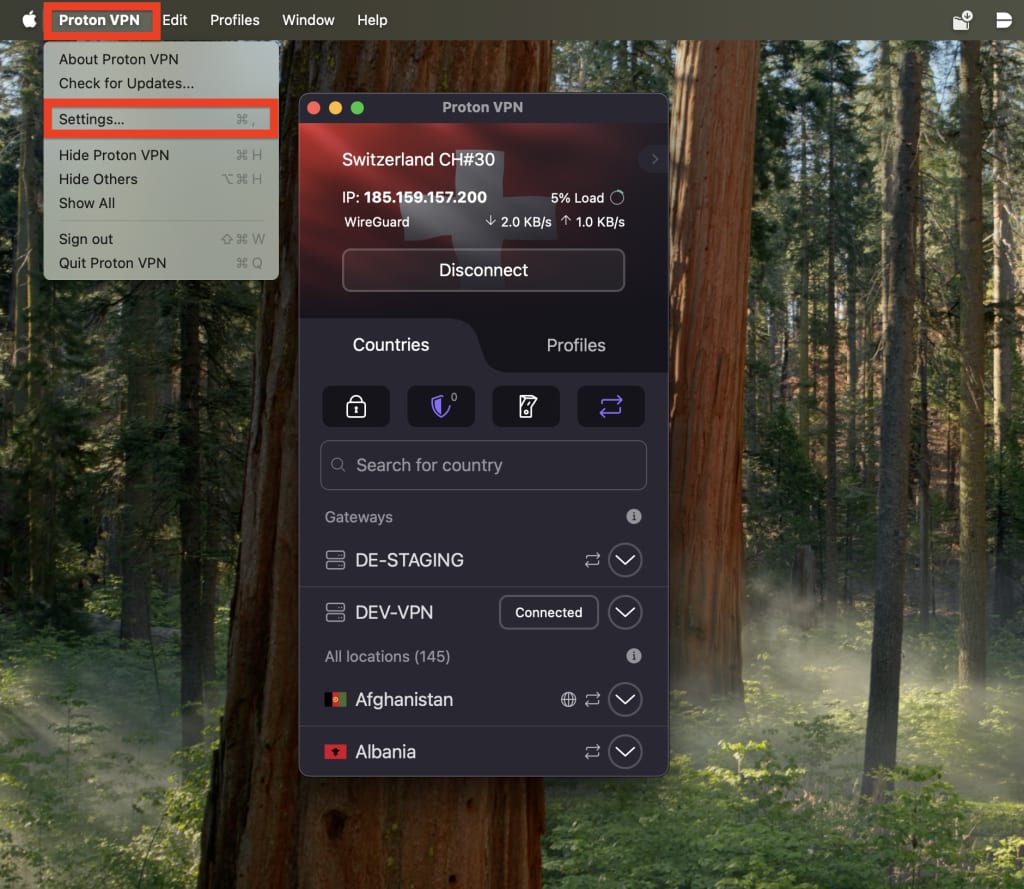Toggle the Port Forwarding arrows icon
The width and height of the screenshot is (1024, 889).
click(611, 406)
